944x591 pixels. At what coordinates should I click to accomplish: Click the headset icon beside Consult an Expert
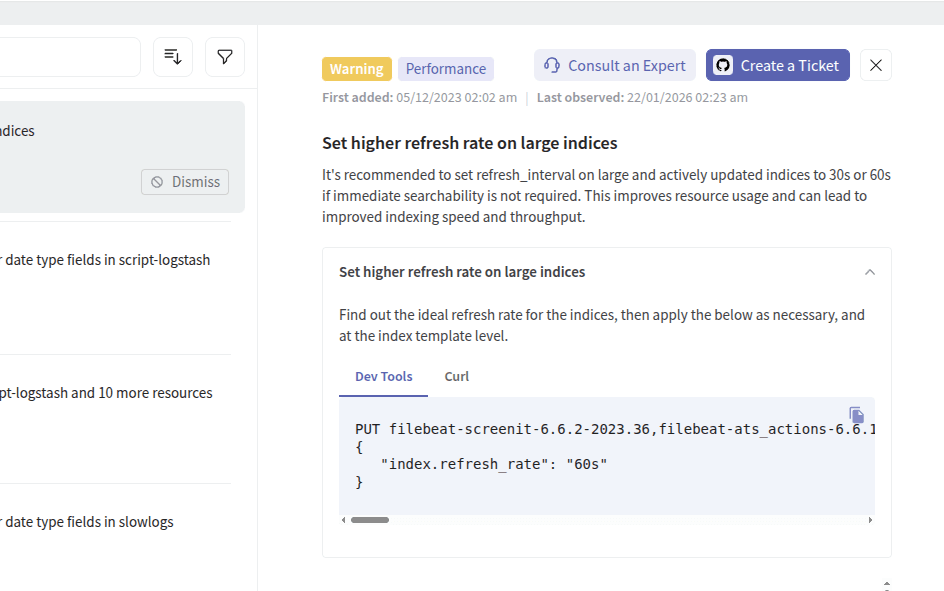pyautogui.click(x=551, y=64)
